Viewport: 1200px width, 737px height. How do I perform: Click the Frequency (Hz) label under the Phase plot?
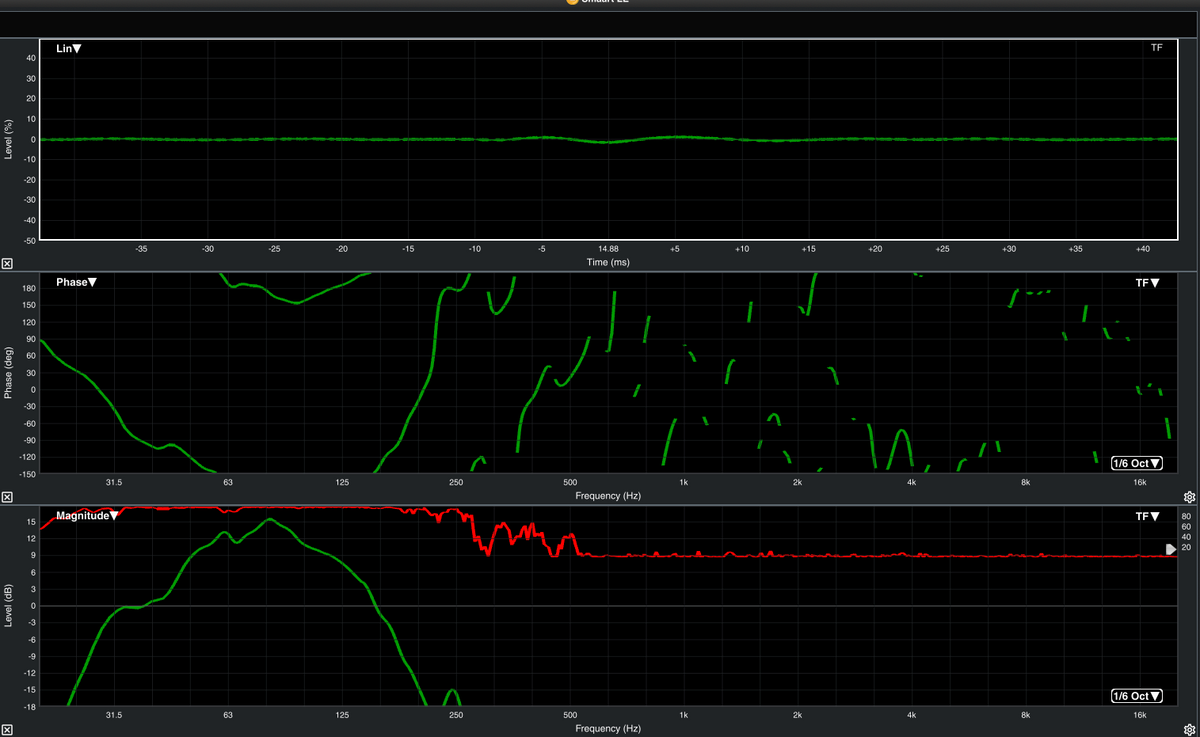click(608, 495)
